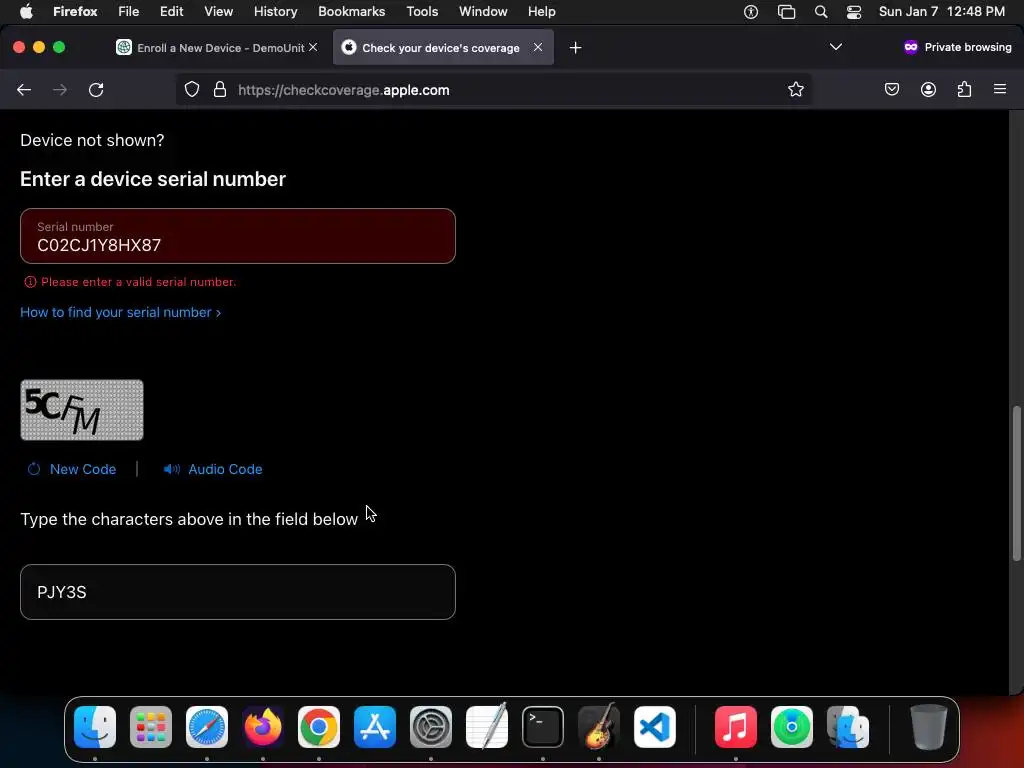
Task: Open Control Center in menu bar
Action: (x=854, y=12)
